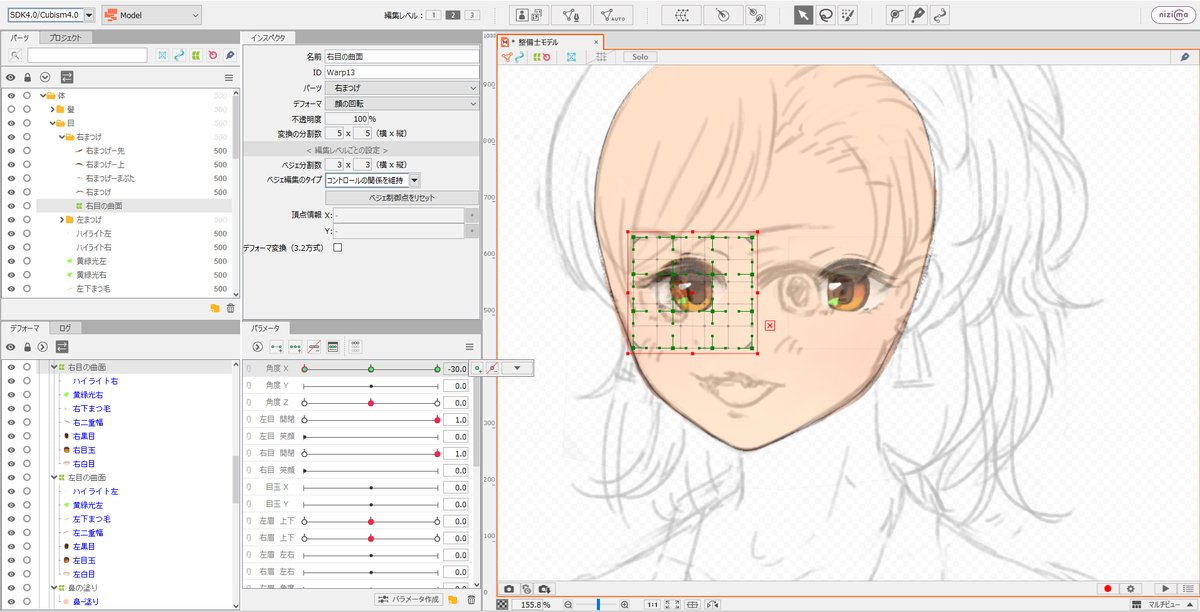Click the canvas settings gear icon
The width and height of the screenshot is (1200, 612).
[1132, 590]
